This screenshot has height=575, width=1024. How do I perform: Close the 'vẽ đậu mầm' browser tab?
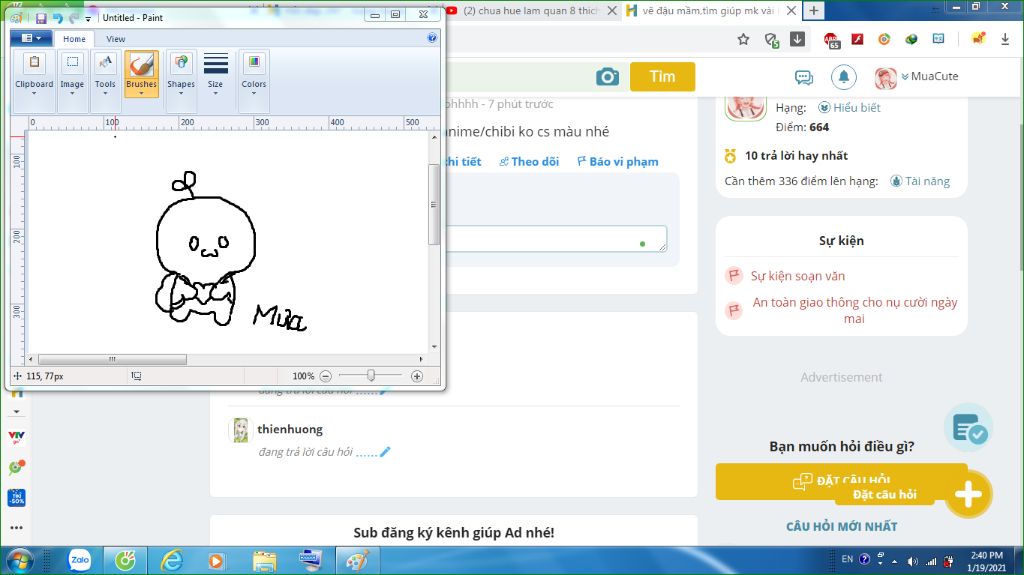(791, 10)
